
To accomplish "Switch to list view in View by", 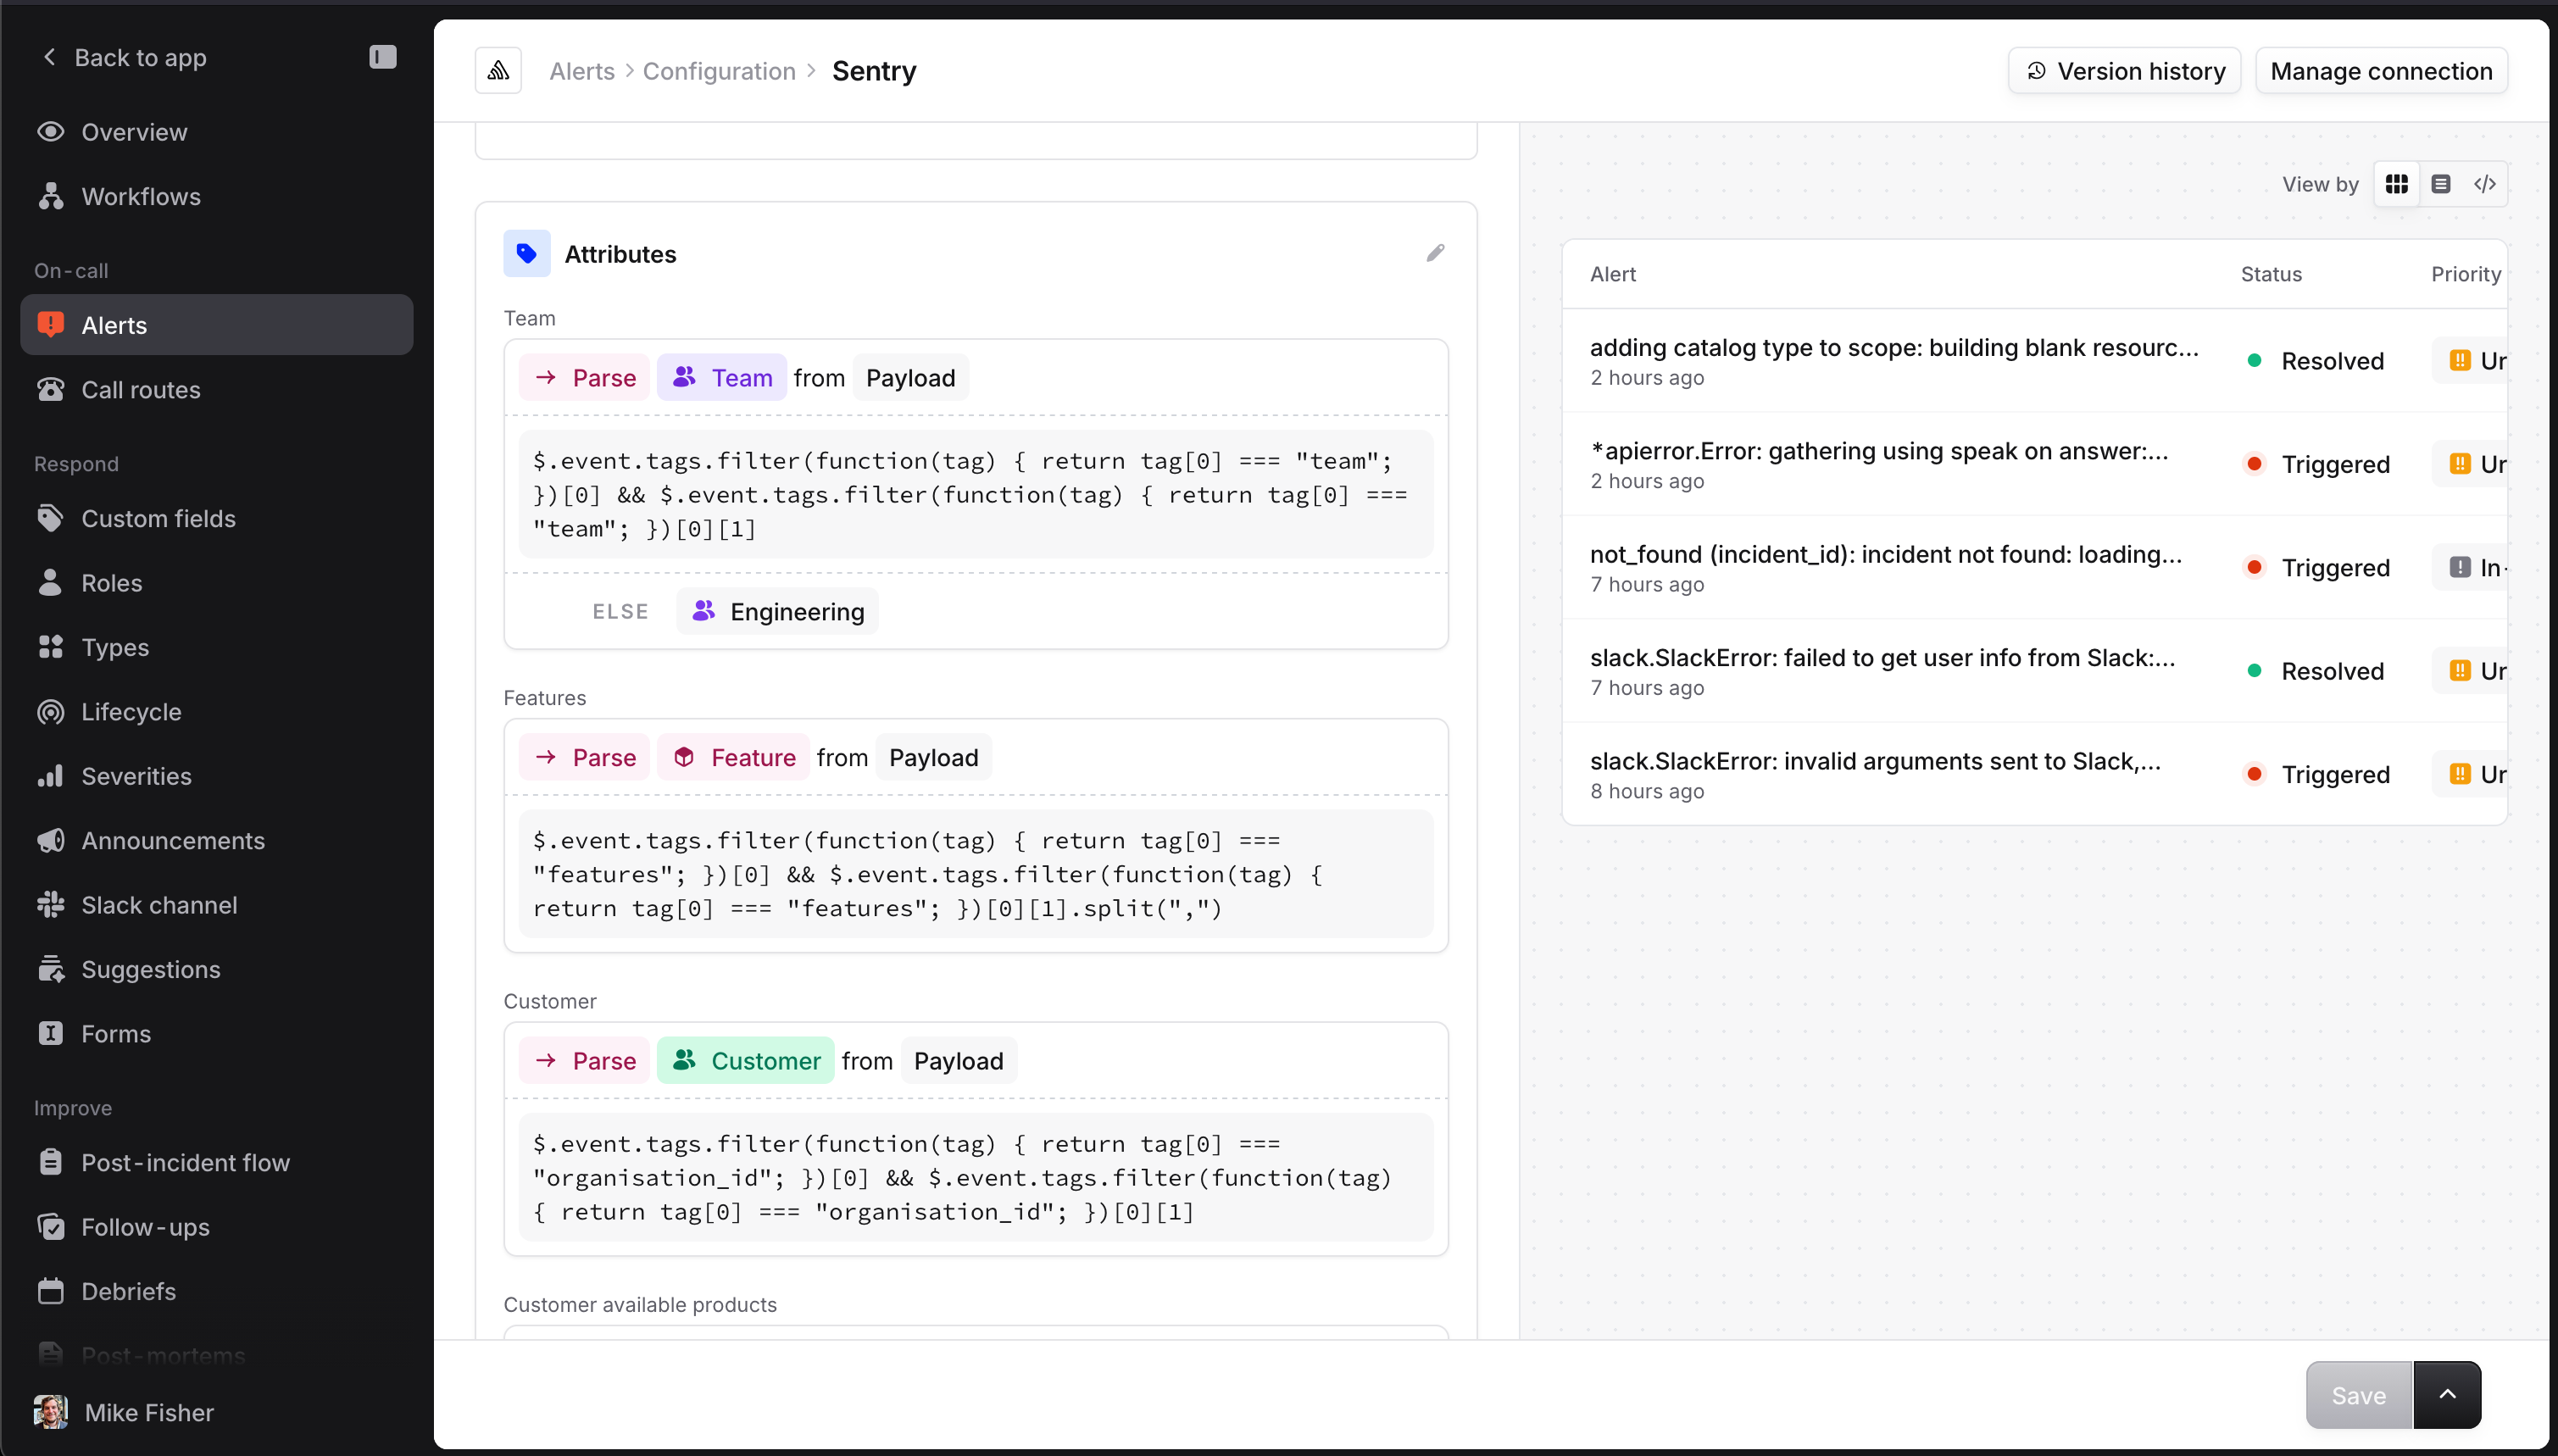I will [2440, 184].
